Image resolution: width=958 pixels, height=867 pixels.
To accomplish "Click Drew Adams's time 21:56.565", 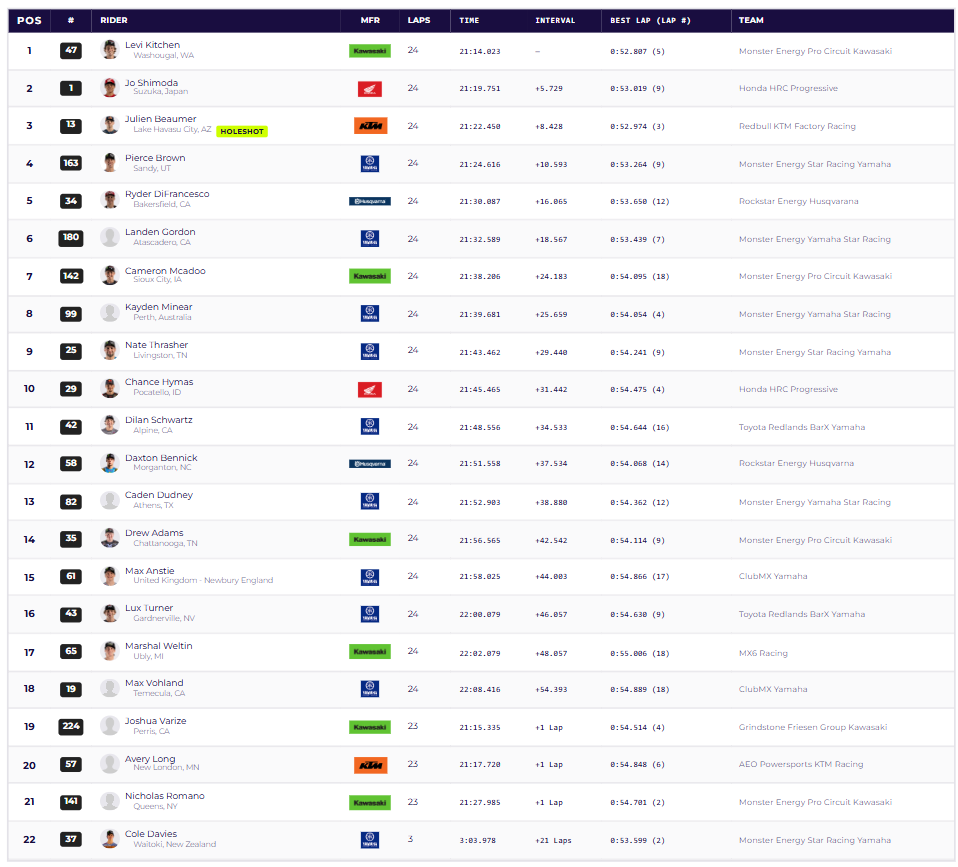I will [x=480, y=540].
